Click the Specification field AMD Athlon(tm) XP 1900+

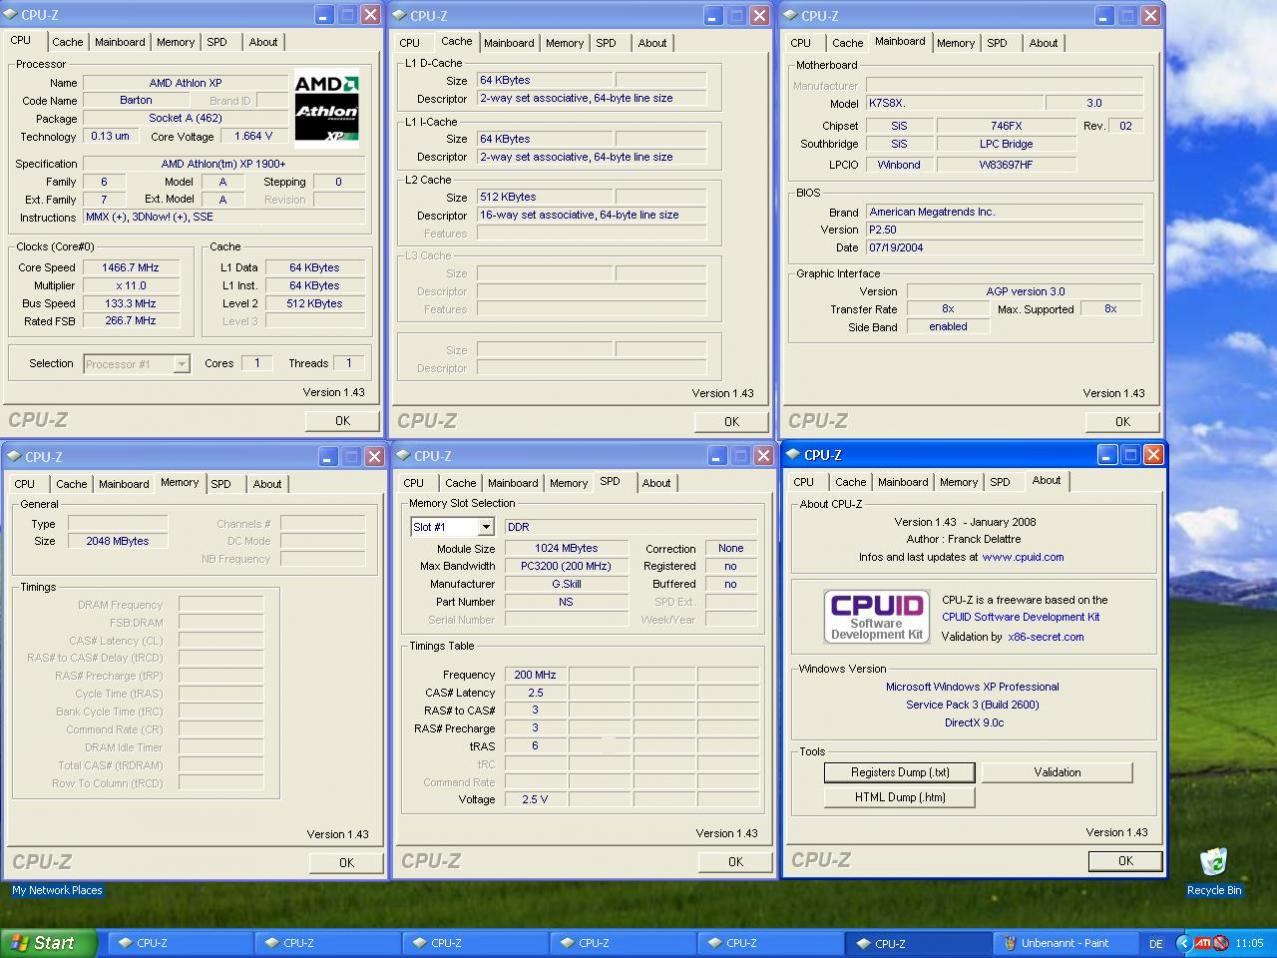click(223, 164)
